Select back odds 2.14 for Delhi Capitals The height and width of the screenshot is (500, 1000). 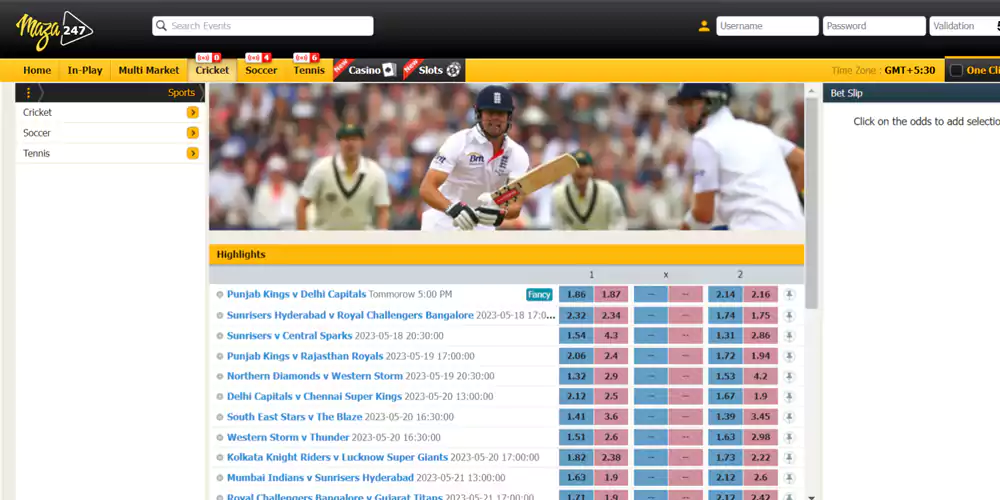725,295
